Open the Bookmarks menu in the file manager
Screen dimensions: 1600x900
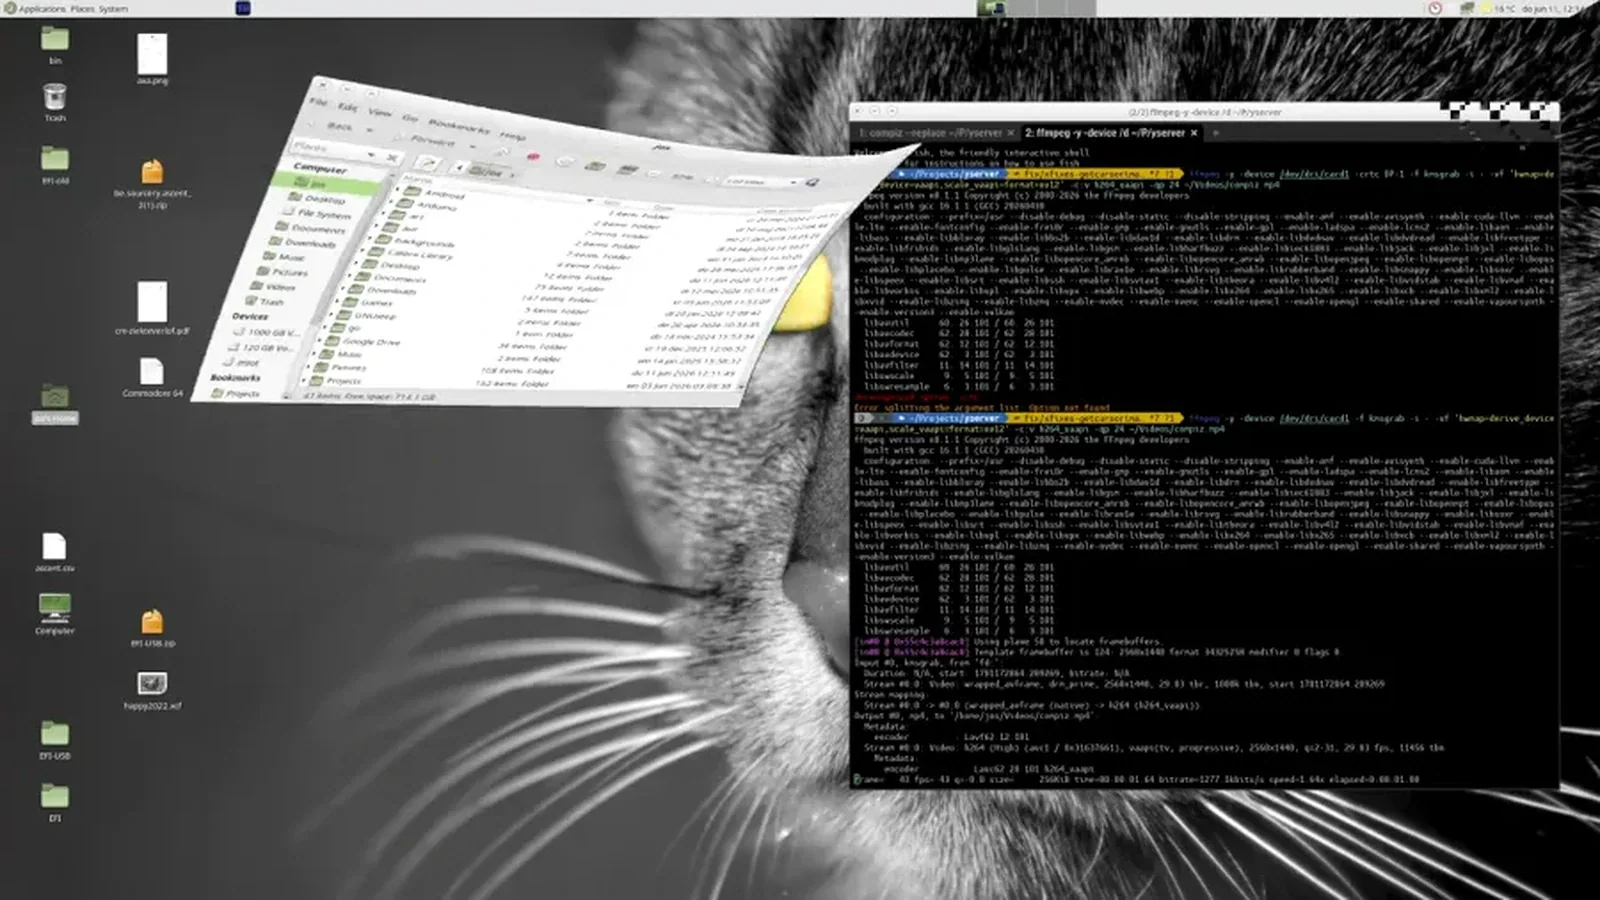tap(459, 127)
